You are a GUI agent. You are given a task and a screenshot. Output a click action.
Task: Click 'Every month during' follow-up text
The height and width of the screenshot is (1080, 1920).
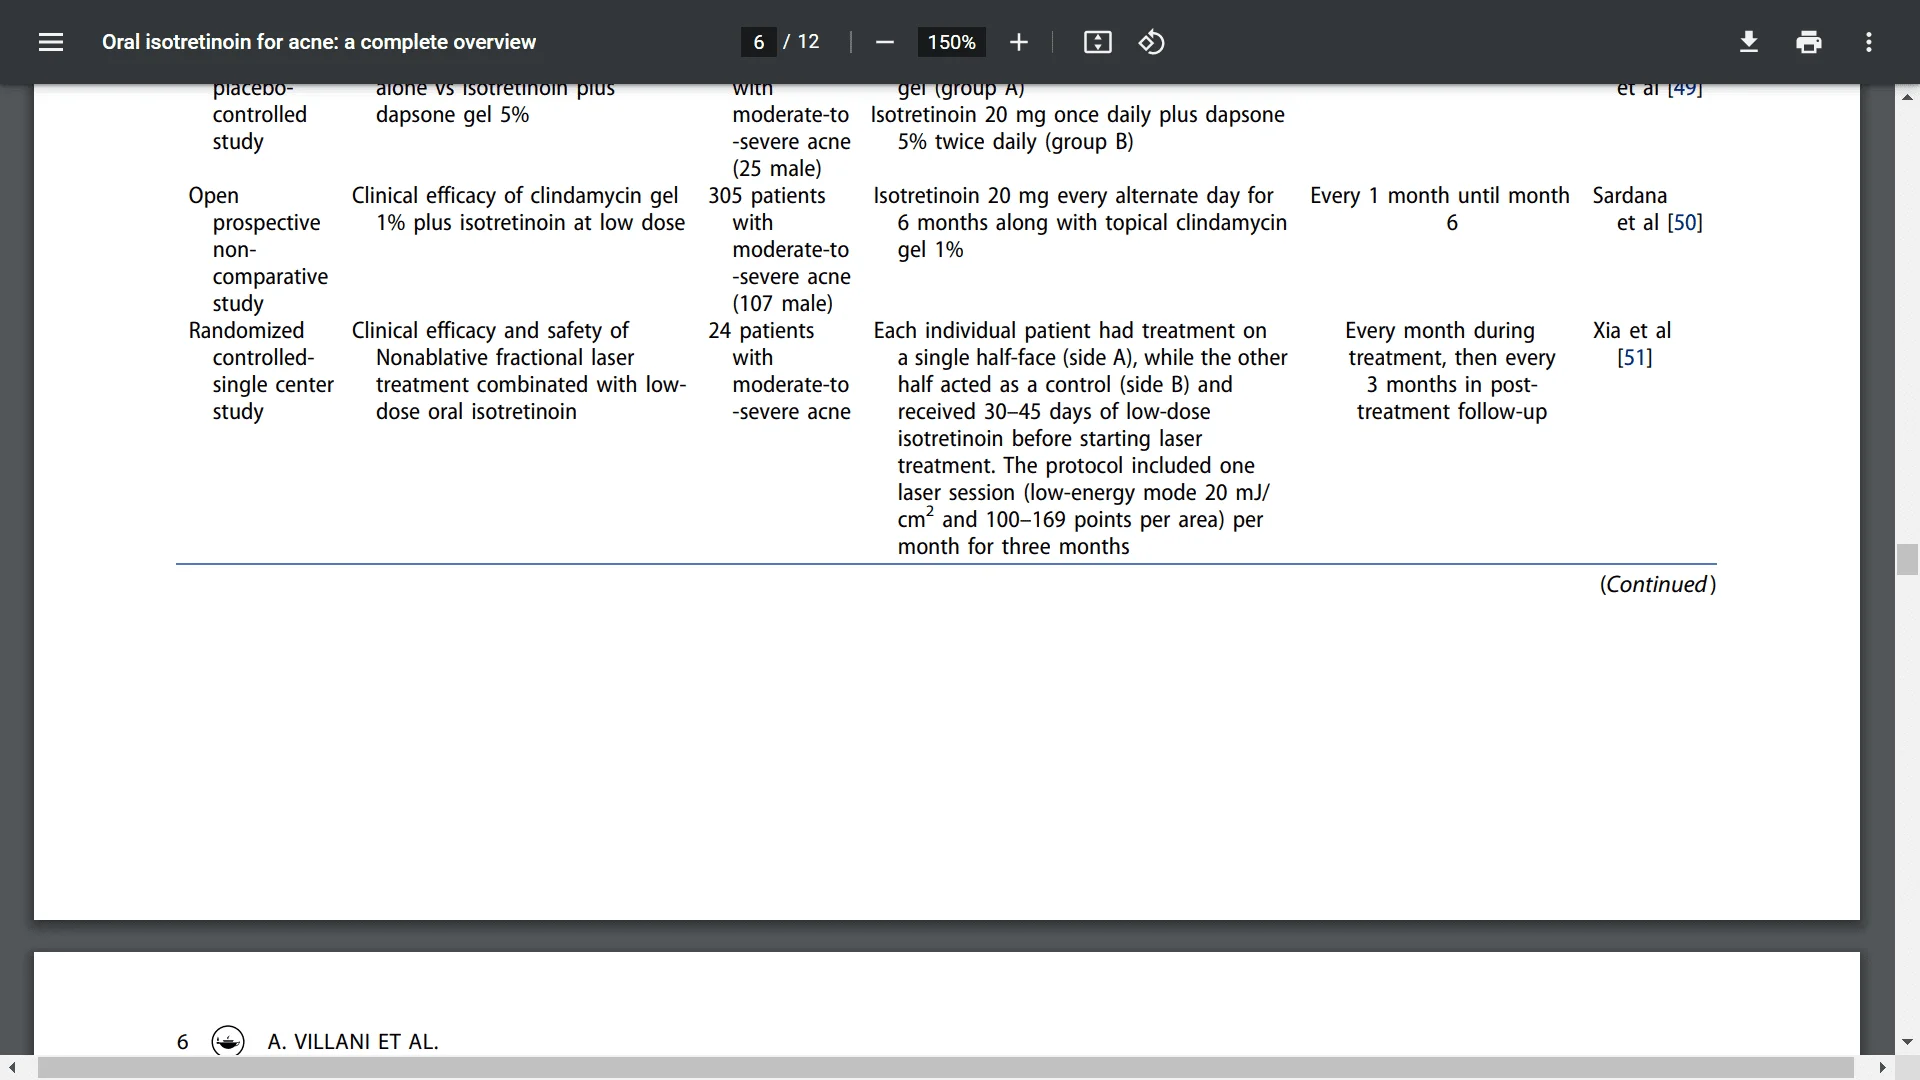pyautogui.click(x=1440, y=331)
